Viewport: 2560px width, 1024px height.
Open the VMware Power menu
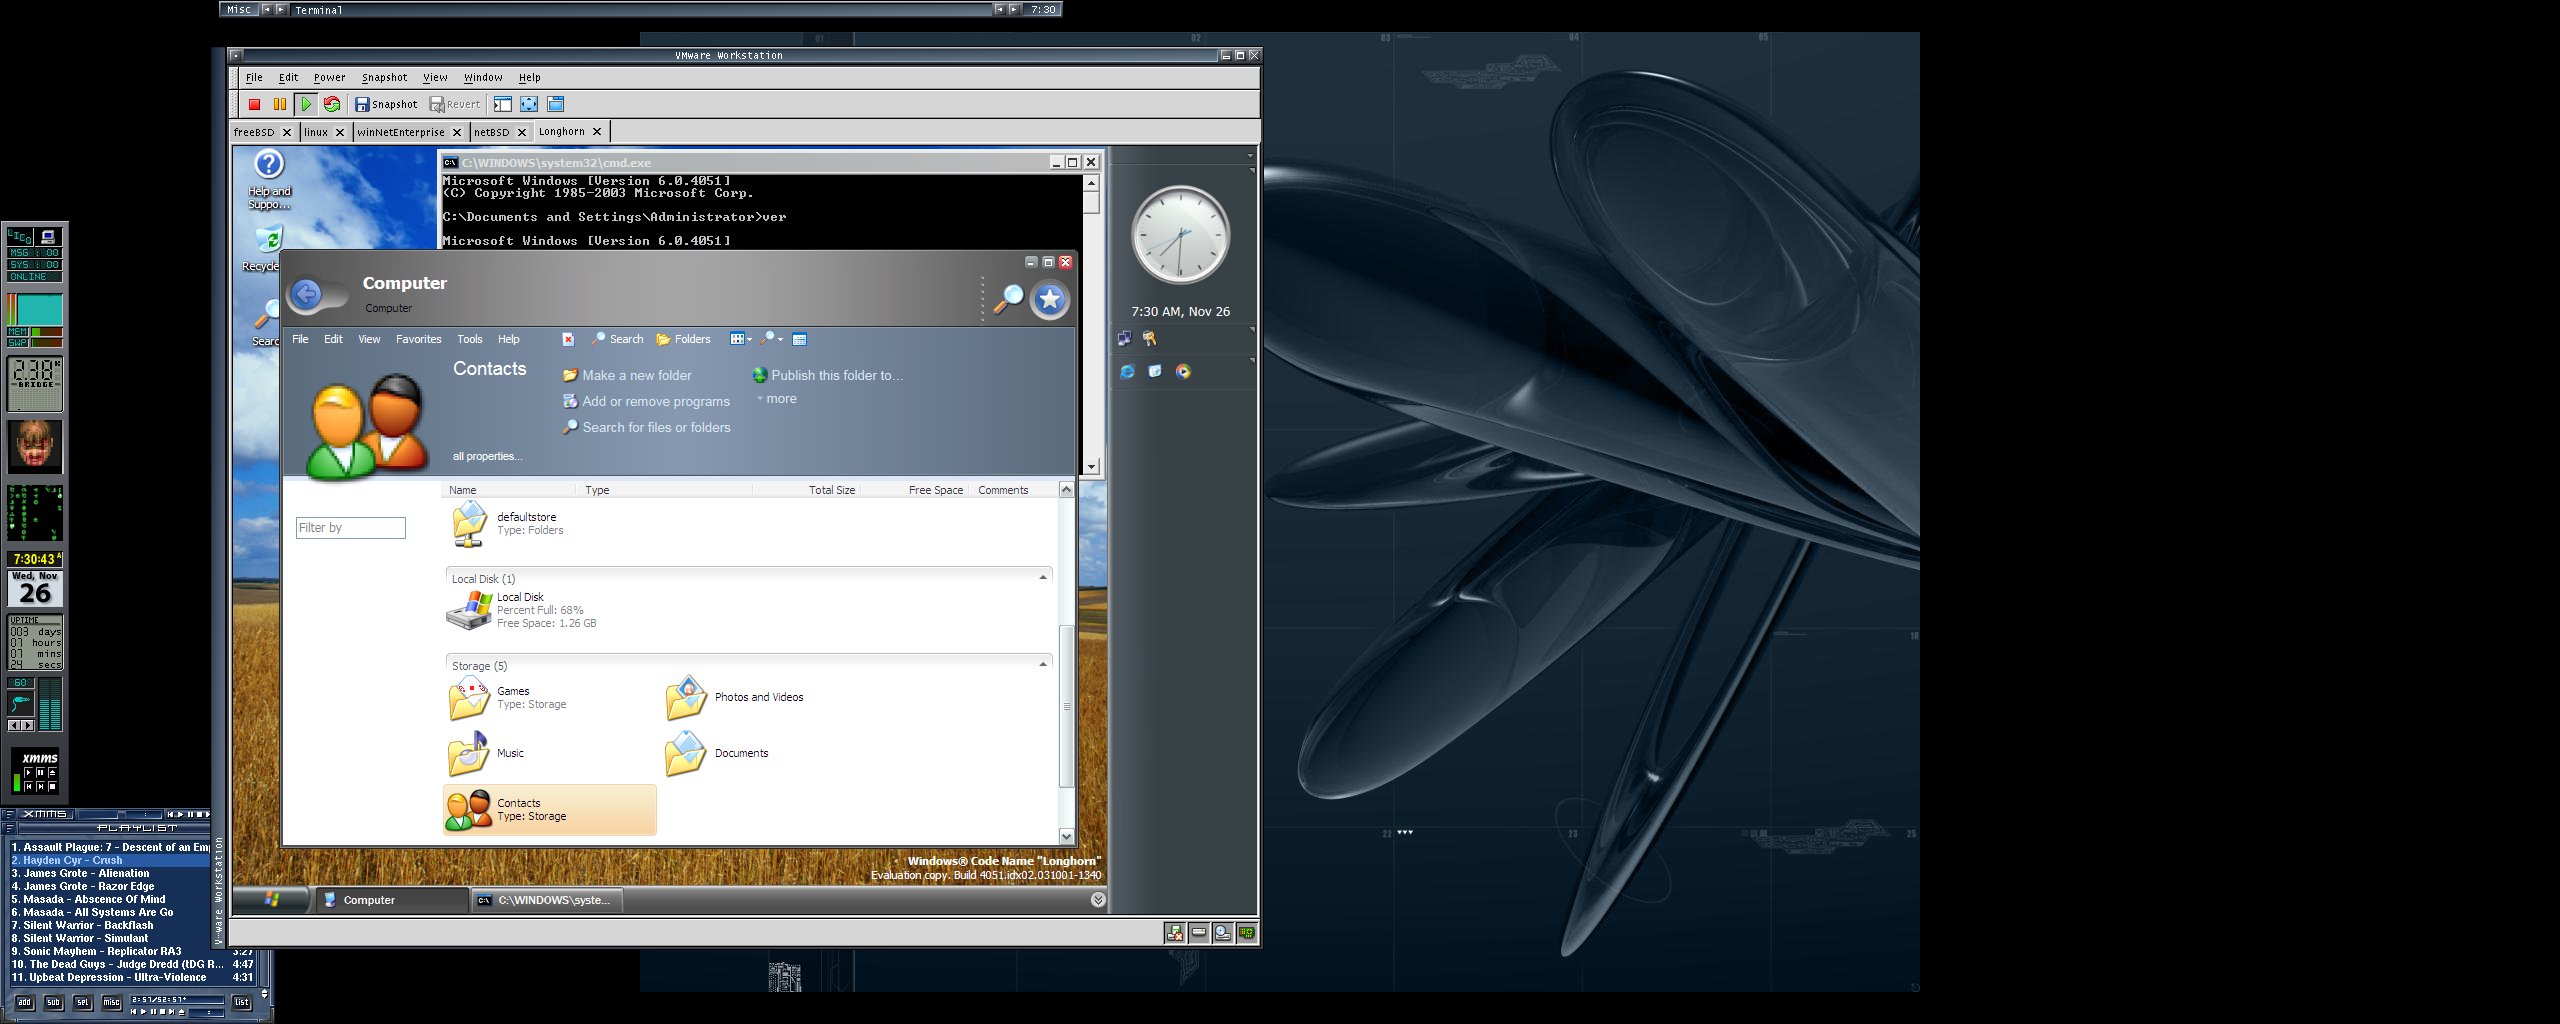(329, 77)
